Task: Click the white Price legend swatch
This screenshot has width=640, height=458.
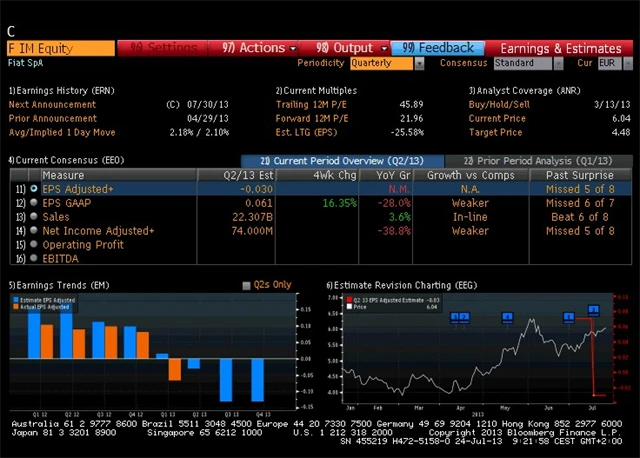Action: point(349,307)
